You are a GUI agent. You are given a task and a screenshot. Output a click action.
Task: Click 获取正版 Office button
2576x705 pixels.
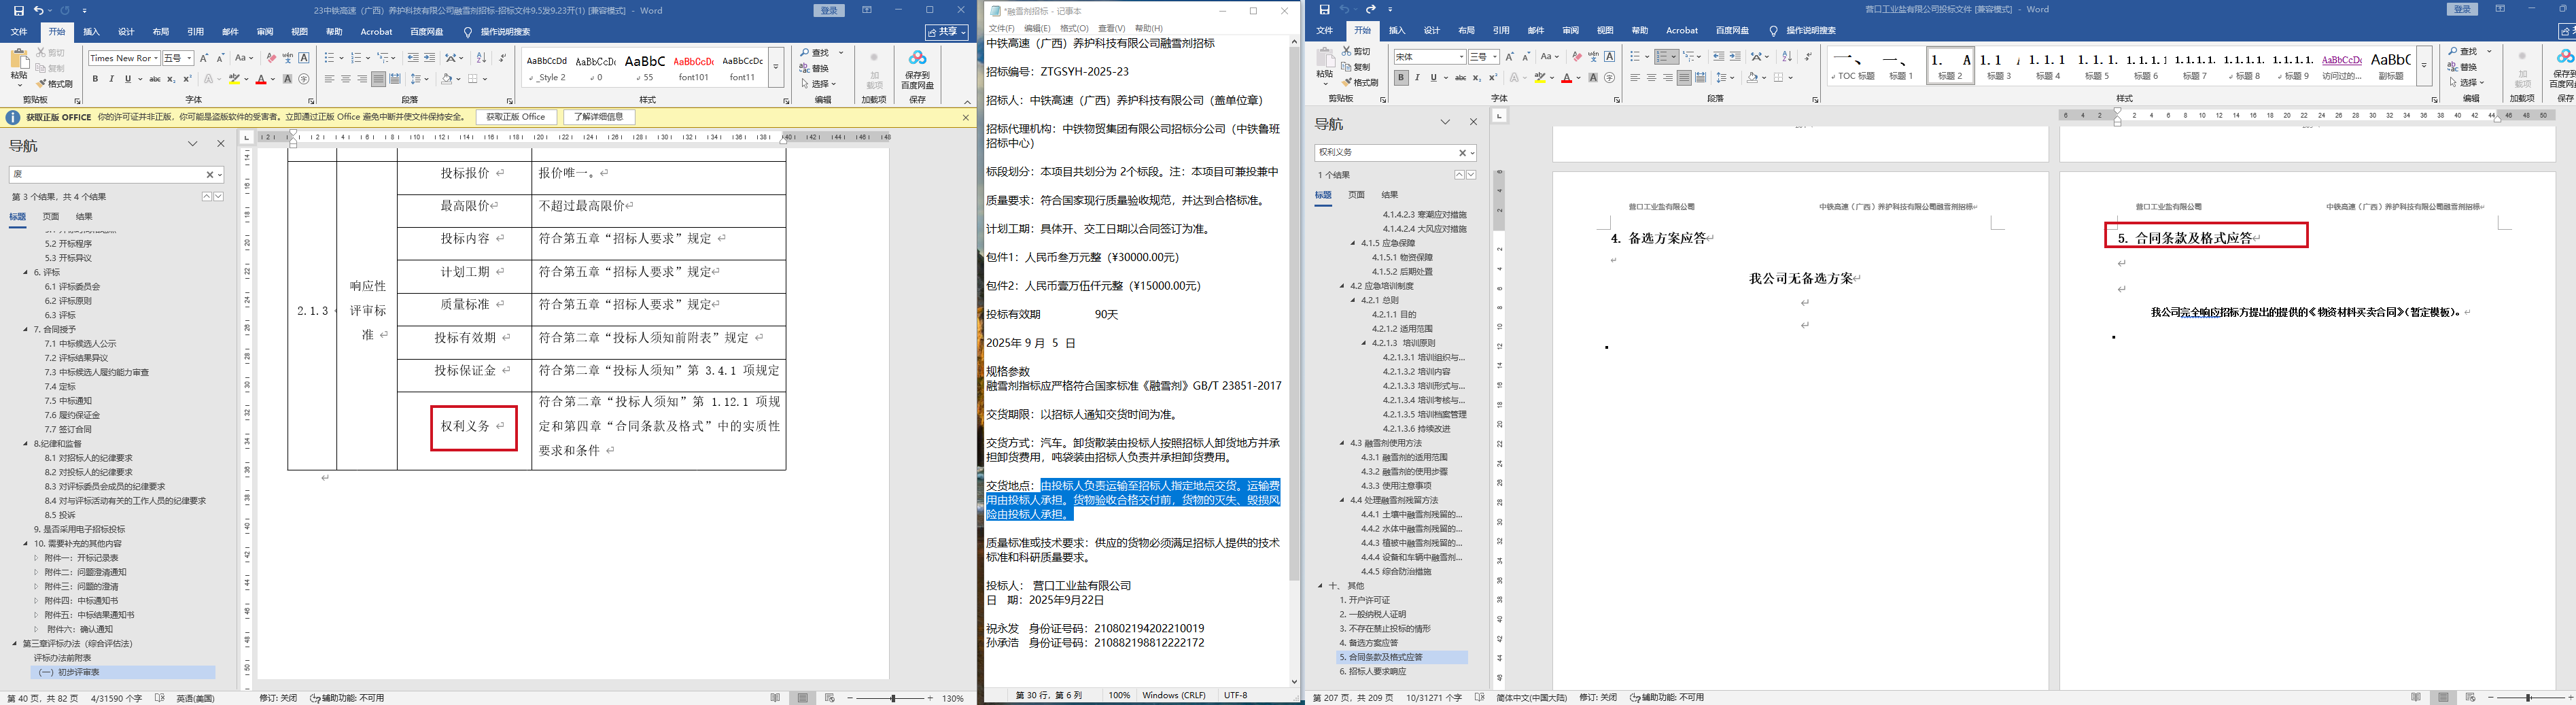coord(516,117)
